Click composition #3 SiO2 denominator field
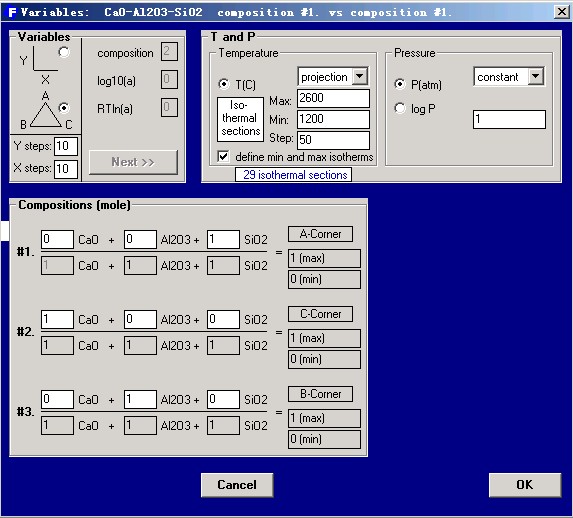The image size is (573, 518). coord(223,425)
